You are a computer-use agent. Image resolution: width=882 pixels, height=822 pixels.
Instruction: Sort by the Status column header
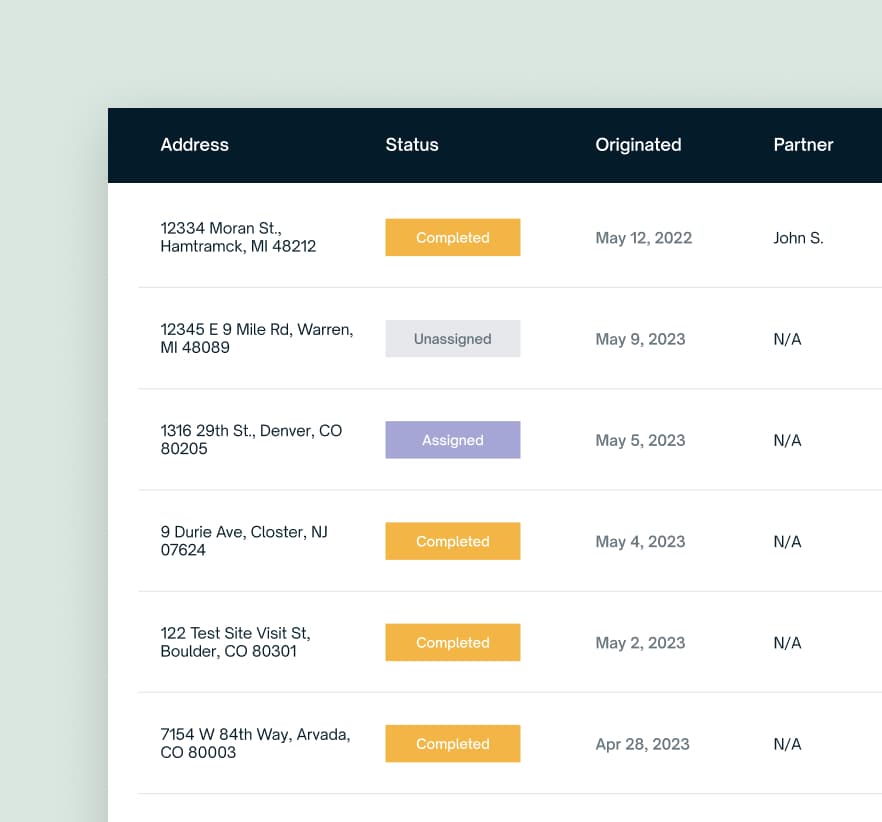point(412,145)
